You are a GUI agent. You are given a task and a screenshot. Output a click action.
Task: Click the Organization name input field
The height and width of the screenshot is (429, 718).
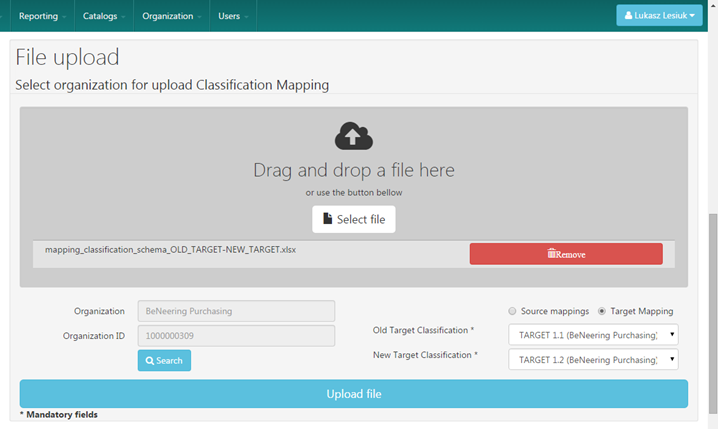[x=235, y=311]
